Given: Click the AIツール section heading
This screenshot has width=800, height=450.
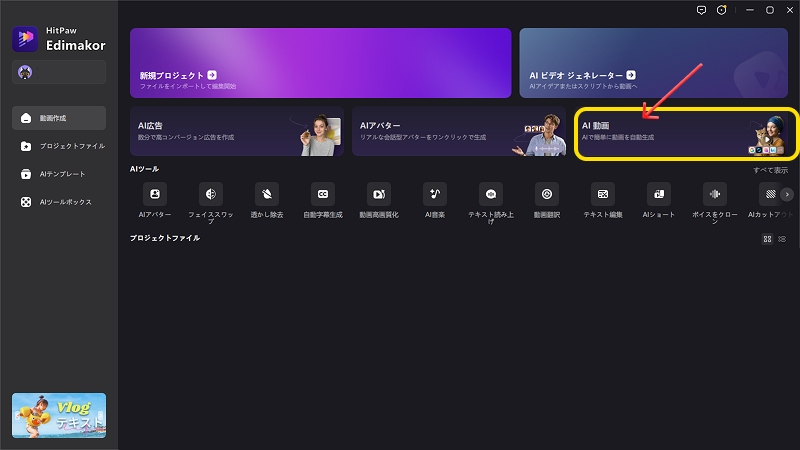Looking at the screenshot, I should pos(144,169).
